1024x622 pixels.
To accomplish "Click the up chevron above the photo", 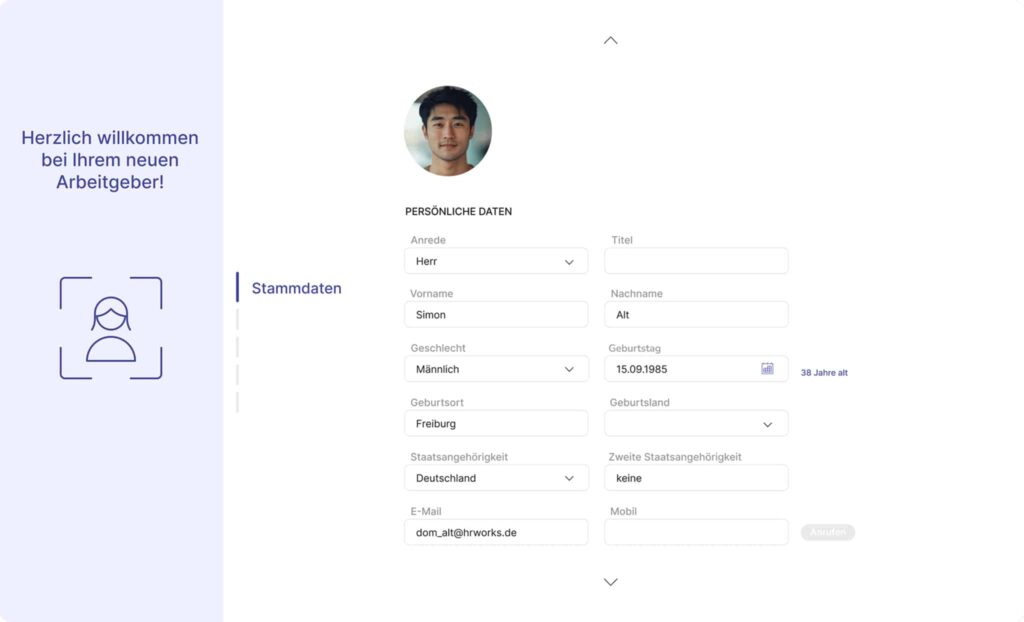I will pyautogui.click(x=610, y=41).
